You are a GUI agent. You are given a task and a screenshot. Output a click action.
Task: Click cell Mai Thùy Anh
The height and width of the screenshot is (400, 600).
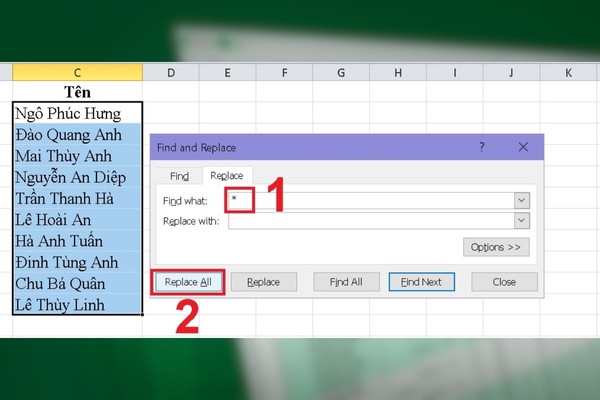click(x=77, y=155)
